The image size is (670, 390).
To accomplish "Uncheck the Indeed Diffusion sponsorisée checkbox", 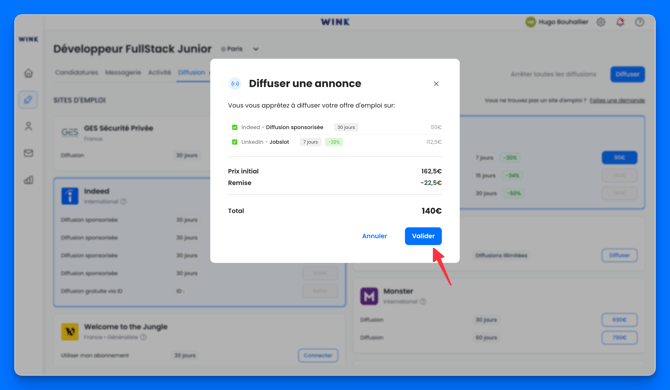I will coord(235,127).
